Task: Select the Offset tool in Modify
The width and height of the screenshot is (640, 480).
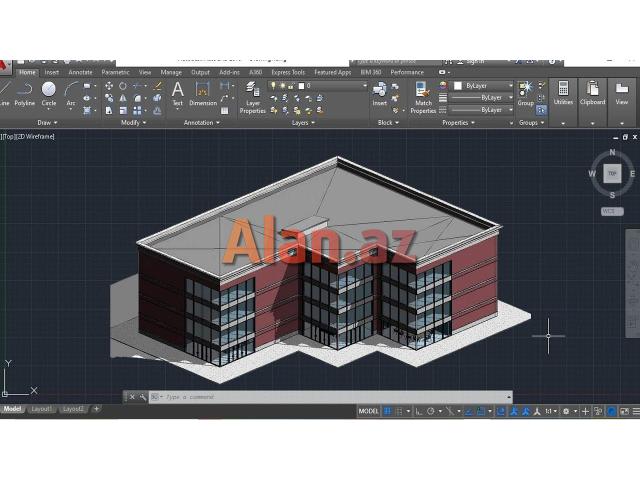Action: point(157,110)
